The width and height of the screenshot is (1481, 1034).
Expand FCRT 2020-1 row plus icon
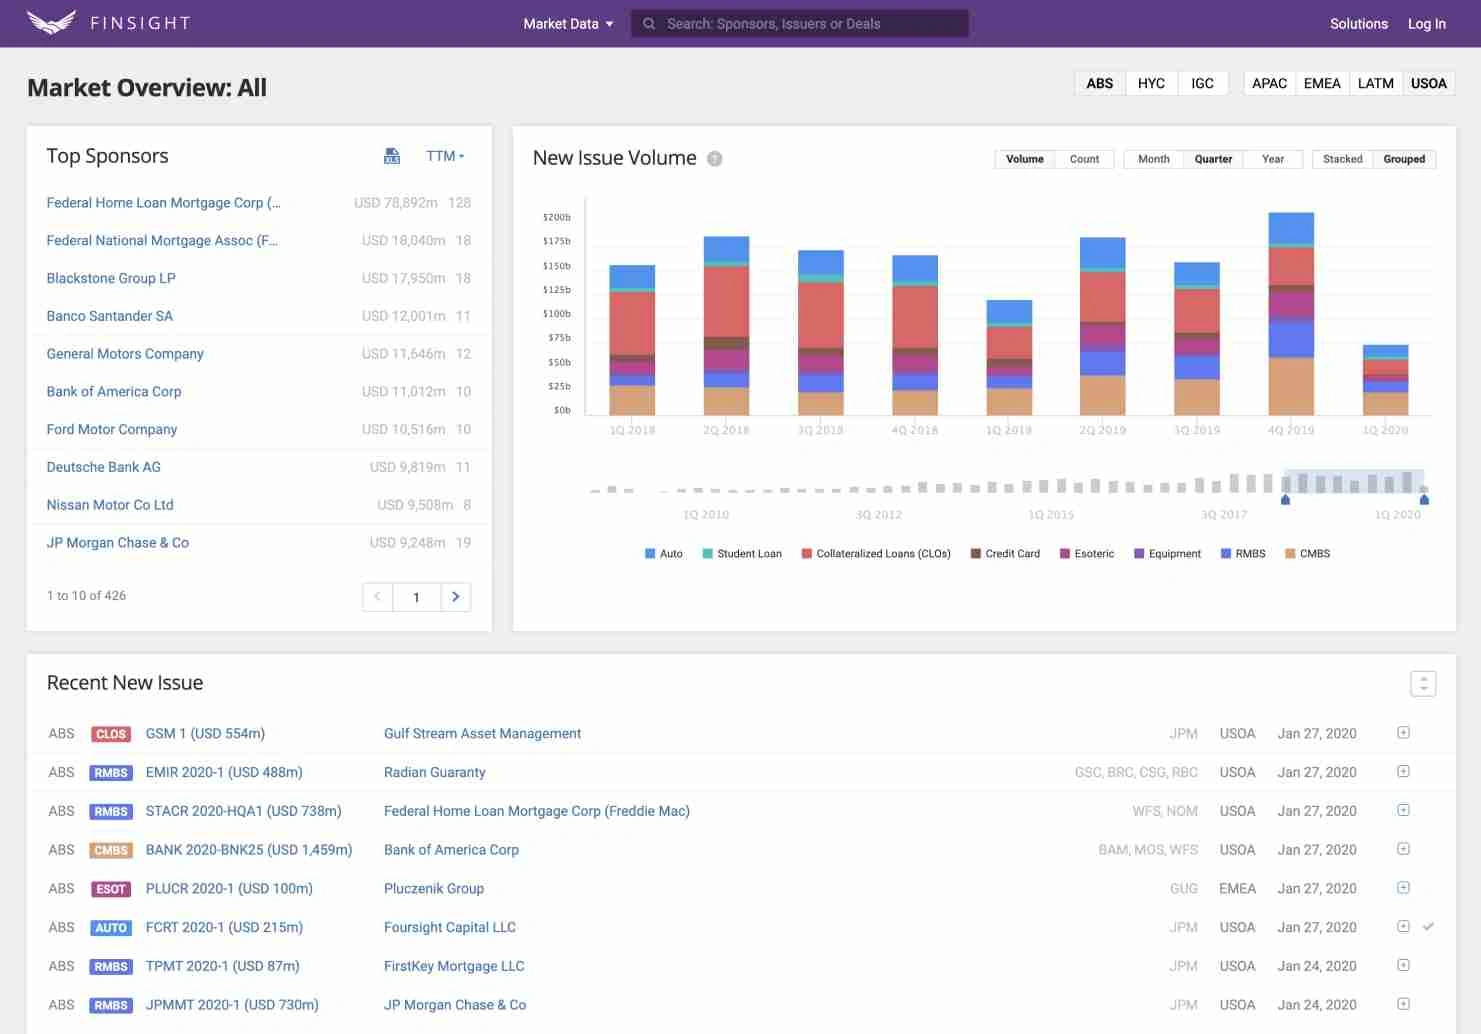tap(1403, 926)
